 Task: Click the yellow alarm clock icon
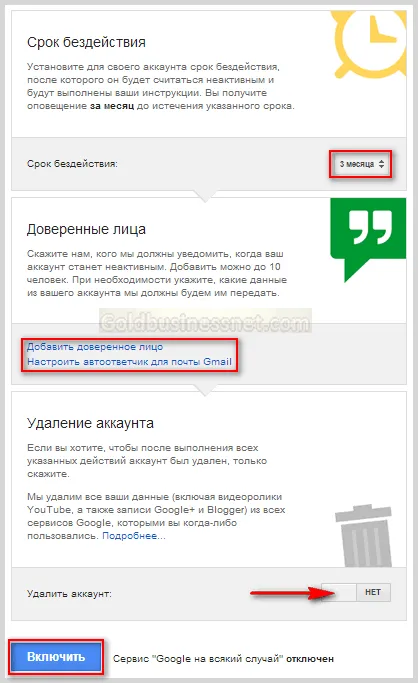point(368,44)
